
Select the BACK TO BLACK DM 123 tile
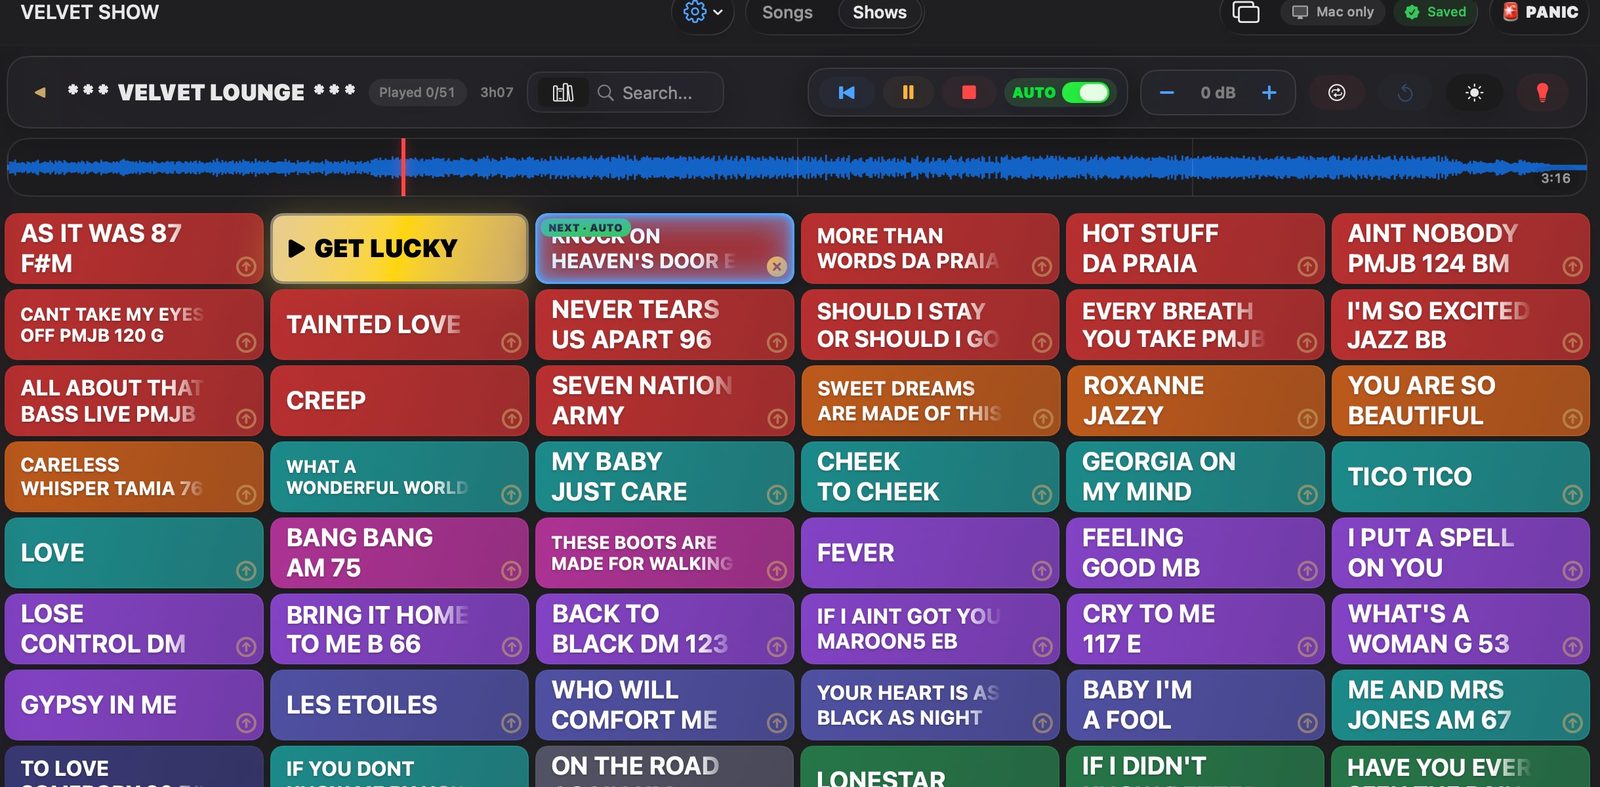[x=664, y=628]
